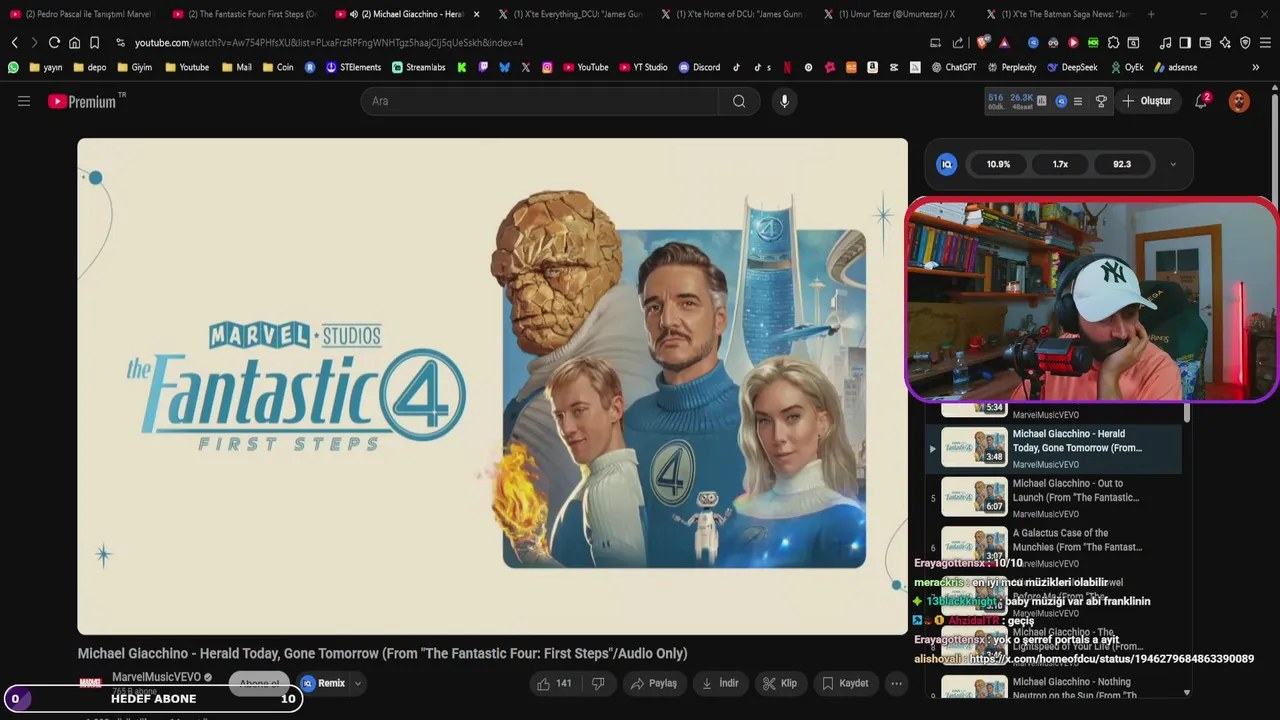Open the browser wallet icon
This screenshot has width=1280, height=720.
click(x=1205, y=43)
